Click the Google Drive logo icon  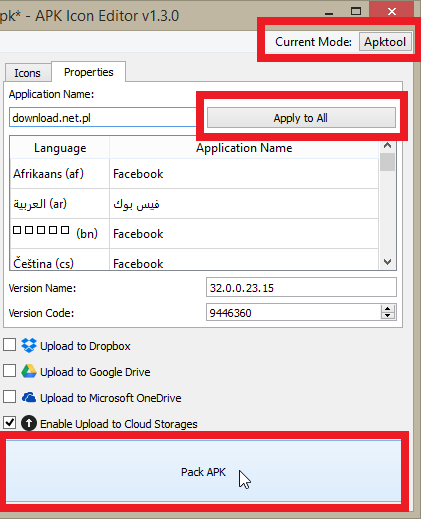[x=29, y=371]
